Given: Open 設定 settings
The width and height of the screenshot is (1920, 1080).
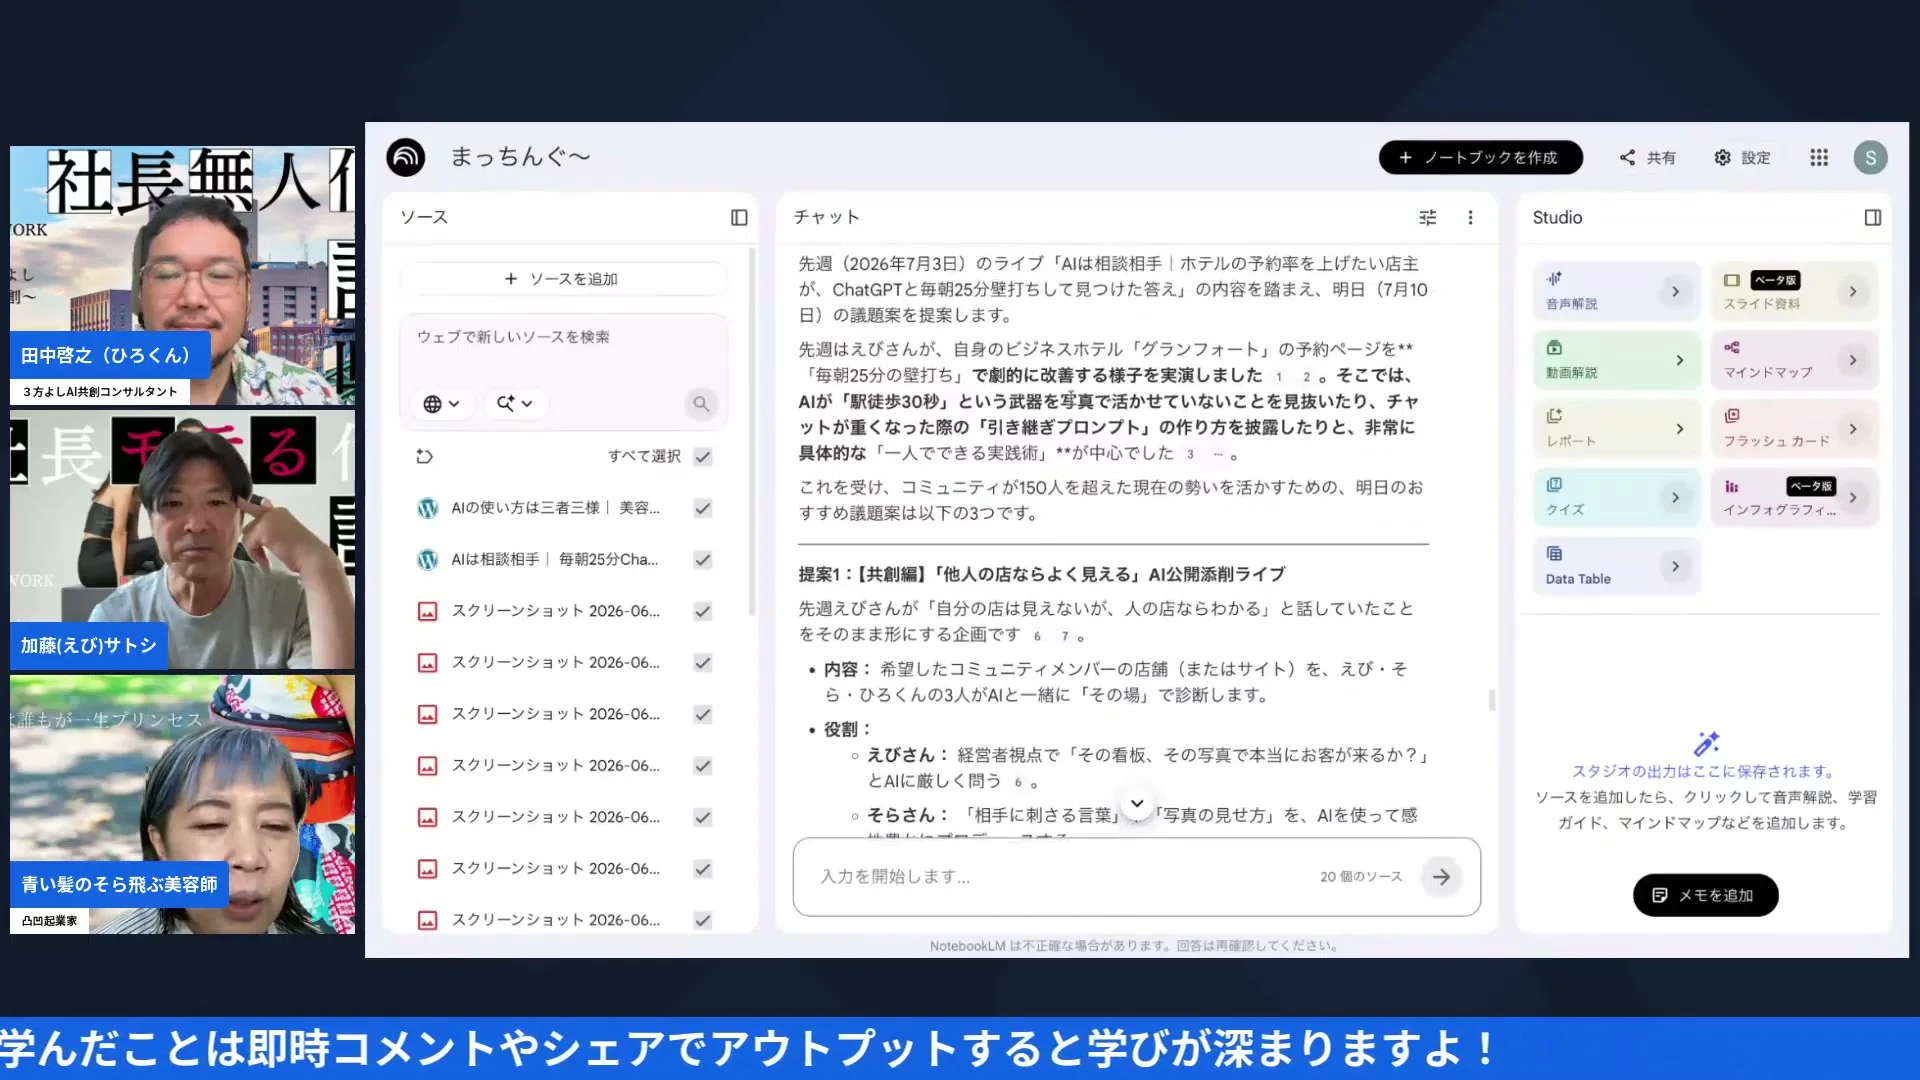Looking at the screenshot, I should coord(1743,158).
